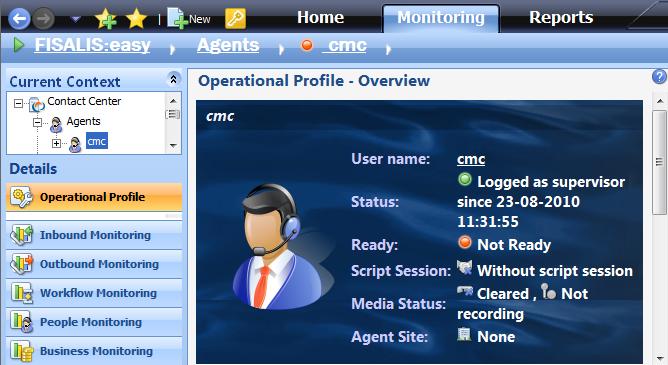The image size is (668, 365).
Task: Switch to the Home tab
Action: click(320, 17)
